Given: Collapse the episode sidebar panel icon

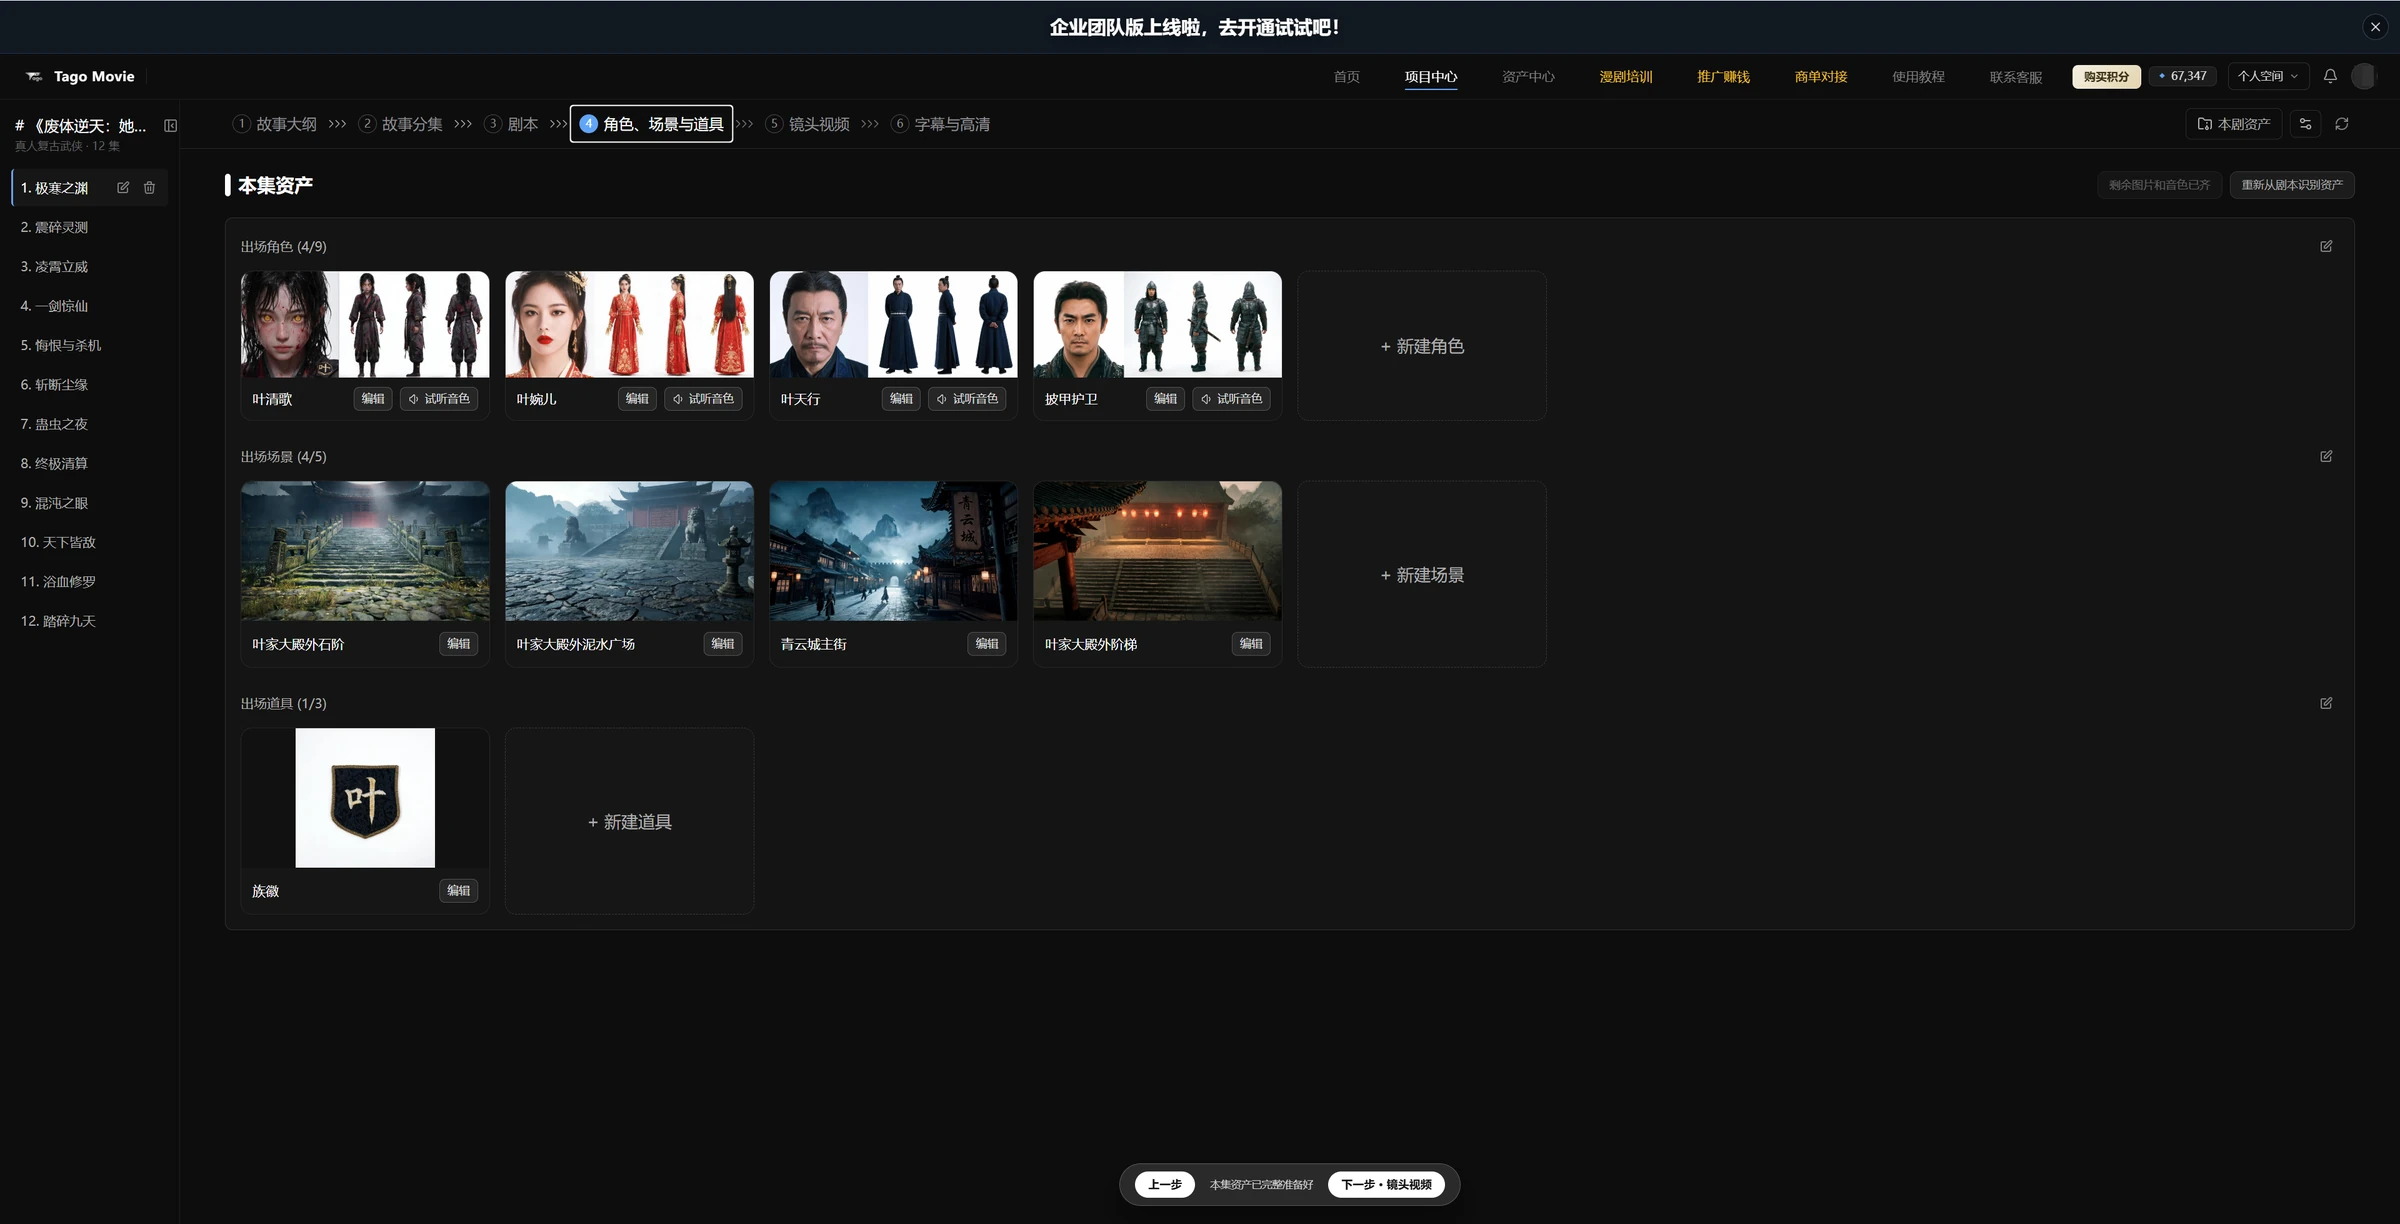Looking at the screenshot, I should pyautogui.click(x=171, y=126).
